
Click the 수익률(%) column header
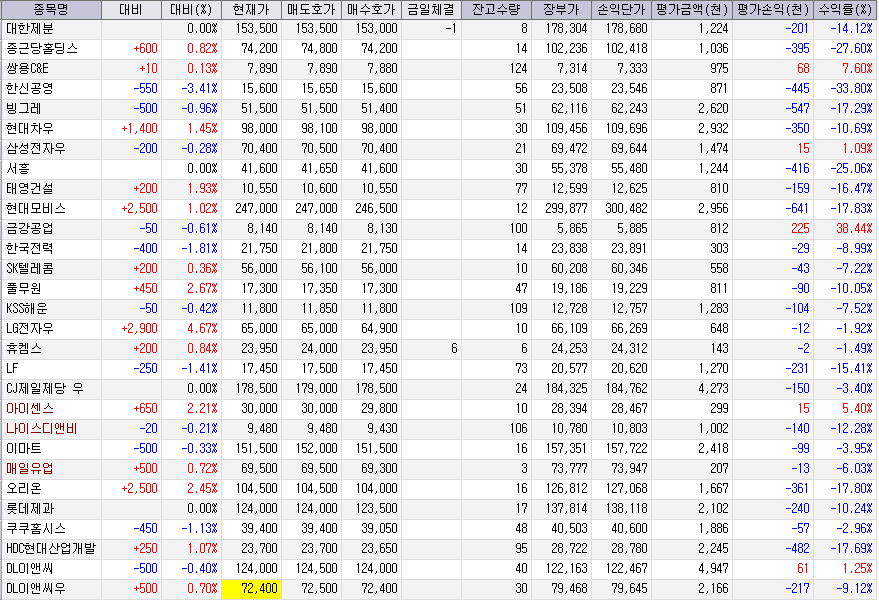(x=845, y=10)
